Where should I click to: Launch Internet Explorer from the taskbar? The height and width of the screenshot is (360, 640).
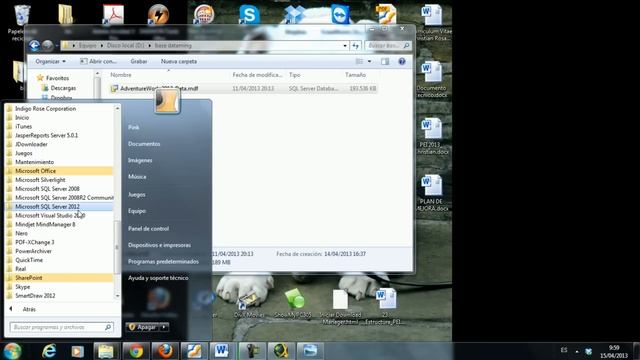tap(49, 351)
